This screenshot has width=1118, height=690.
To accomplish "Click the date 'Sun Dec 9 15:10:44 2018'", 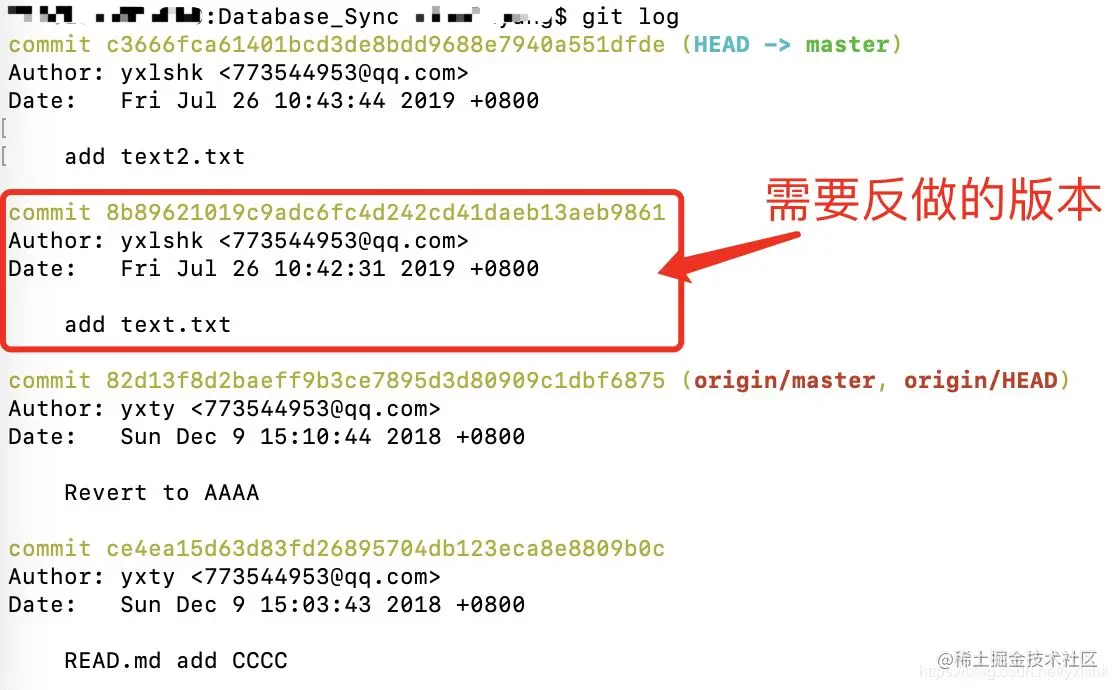I will click(280, 437).
